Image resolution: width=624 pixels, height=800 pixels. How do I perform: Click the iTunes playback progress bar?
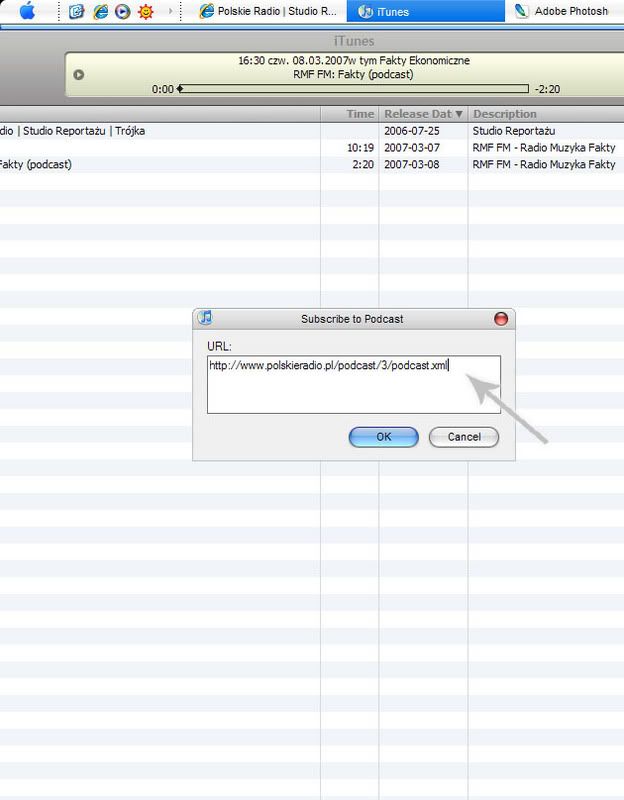(354, 89)
